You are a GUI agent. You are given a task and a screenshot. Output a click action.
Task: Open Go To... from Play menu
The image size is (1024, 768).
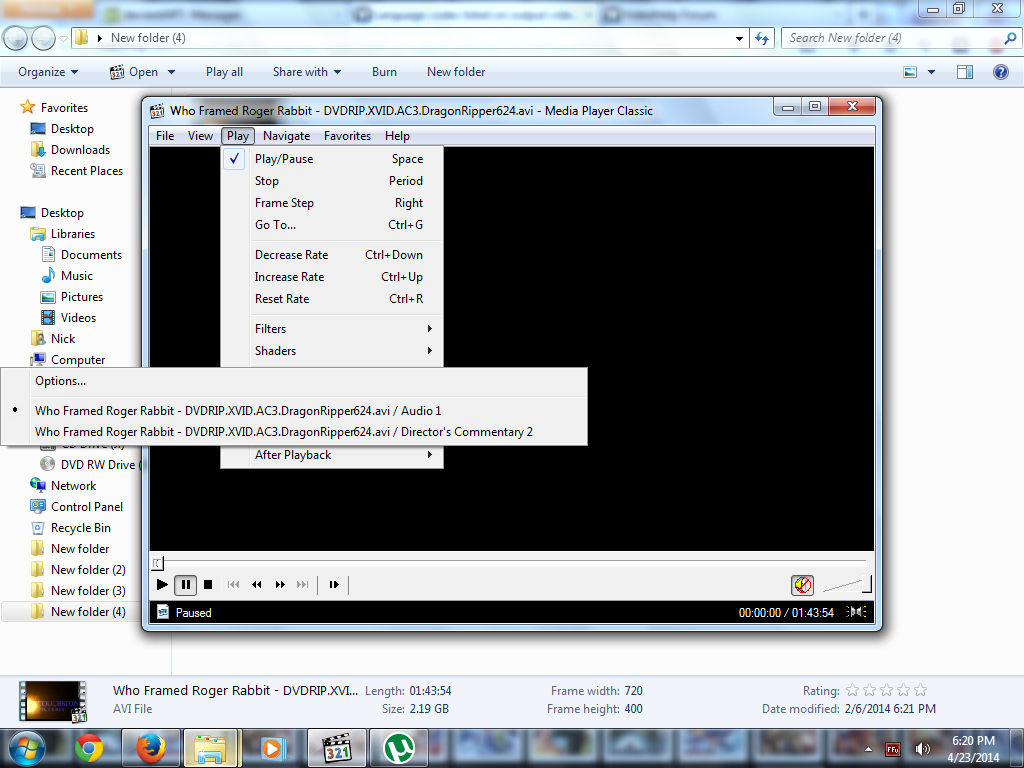pyautogui.click(x=332, y=225)
